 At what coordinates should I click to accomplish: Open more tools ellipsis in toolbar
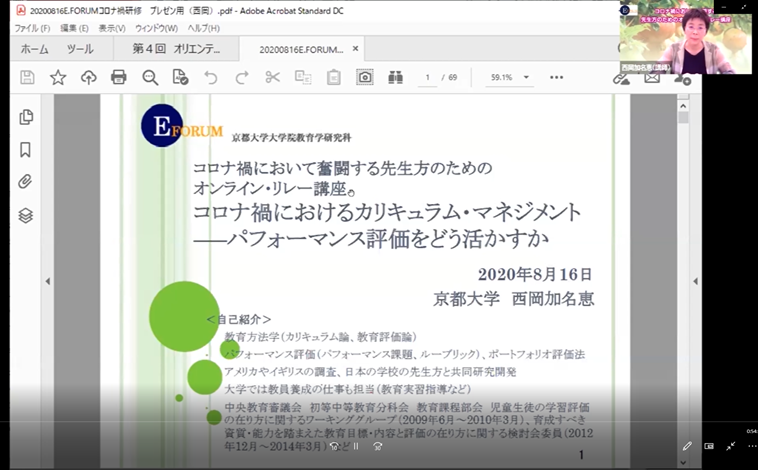556,77
